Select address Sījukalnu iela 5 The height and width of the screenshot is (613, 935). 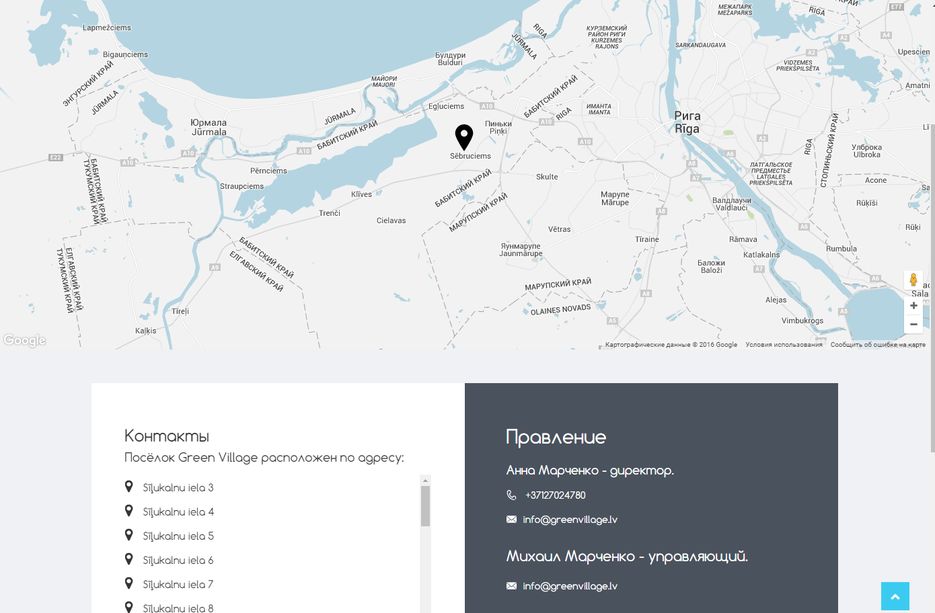pyautogui.click(x=178, y=536)
